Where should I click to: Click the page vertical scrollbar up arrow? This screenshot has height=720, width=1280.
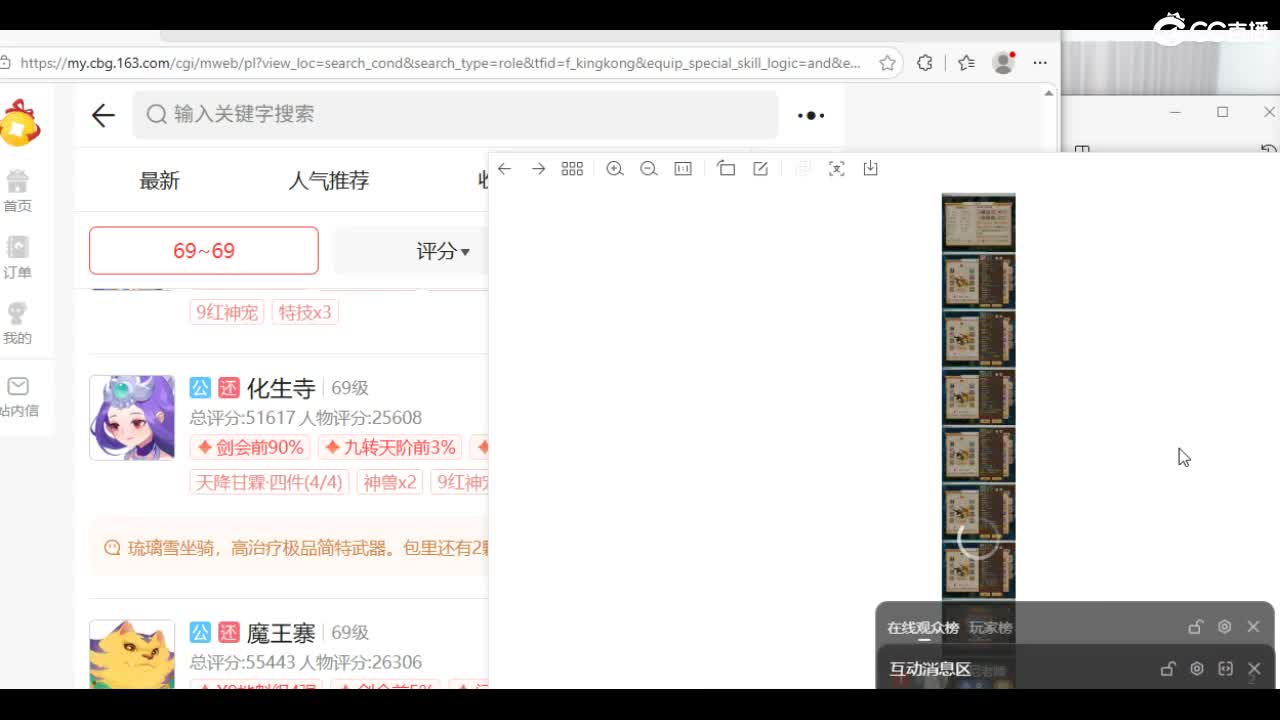1048,93
